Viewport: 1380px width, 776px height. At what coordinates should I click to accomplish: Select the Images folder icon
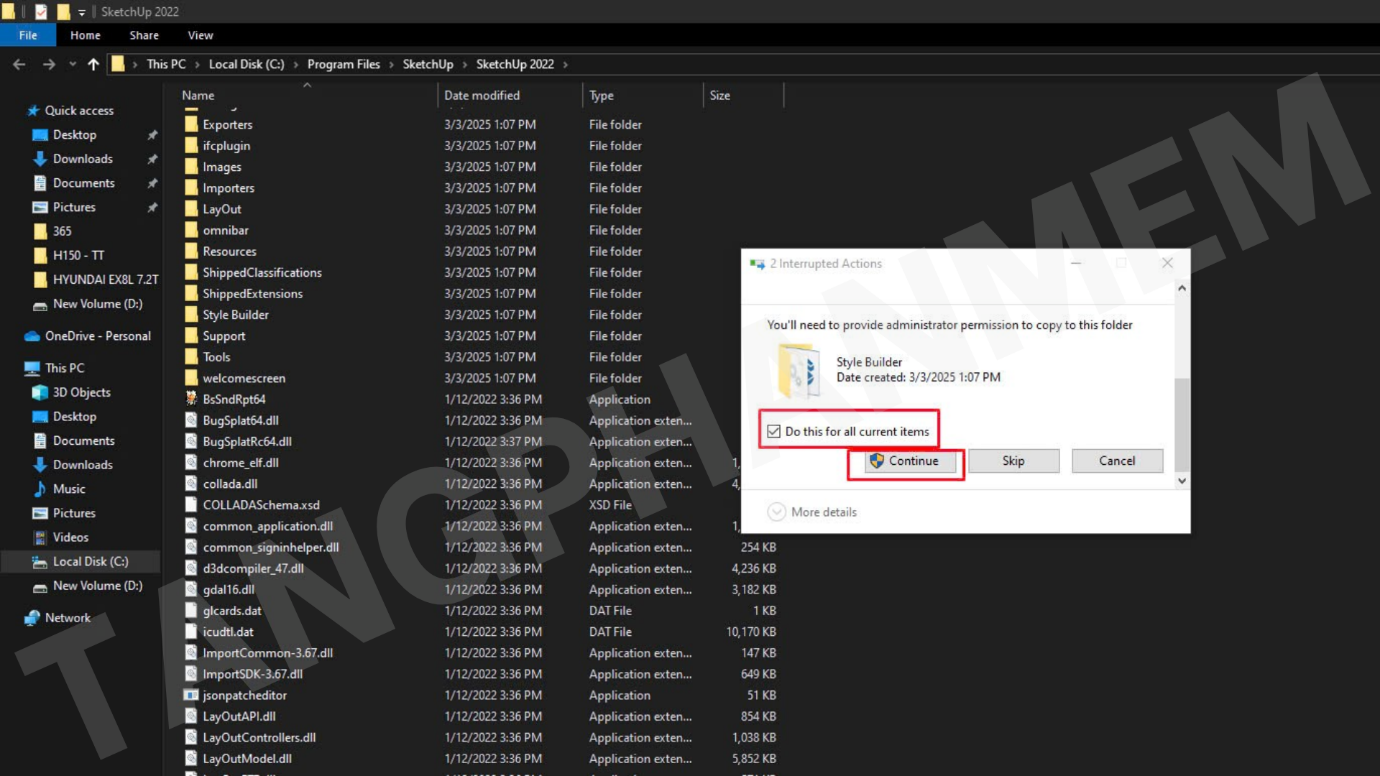(192, 167)
